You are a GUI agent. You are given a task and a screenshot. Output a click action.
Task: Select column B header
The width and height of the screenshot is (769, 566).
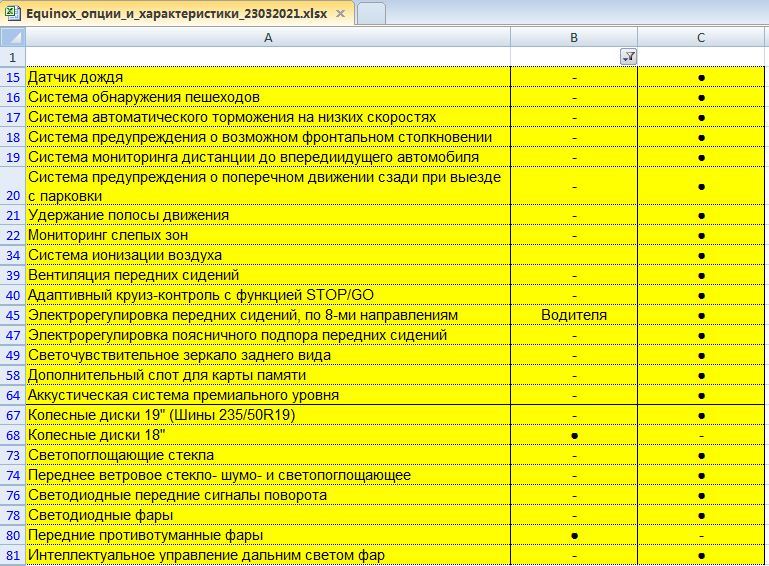click(573, 37)
